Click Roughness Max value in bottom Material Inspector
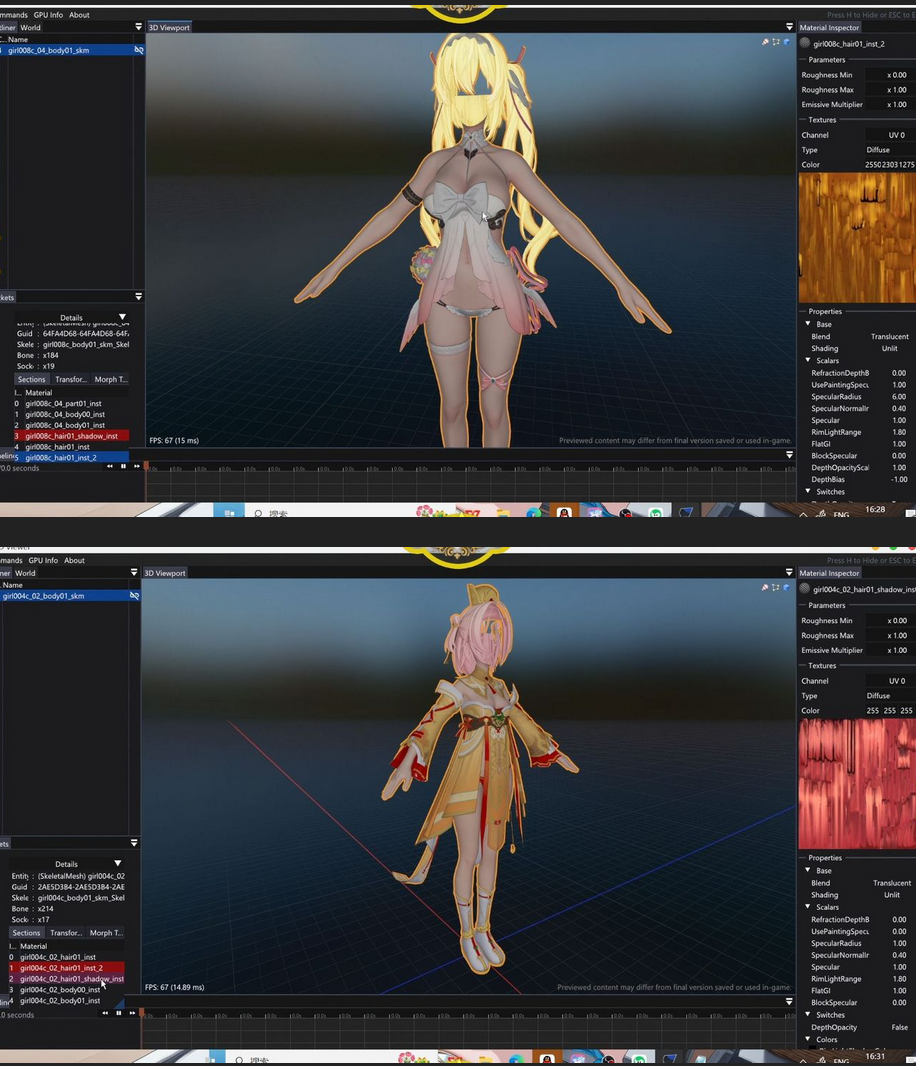 [x=890, y=636]
